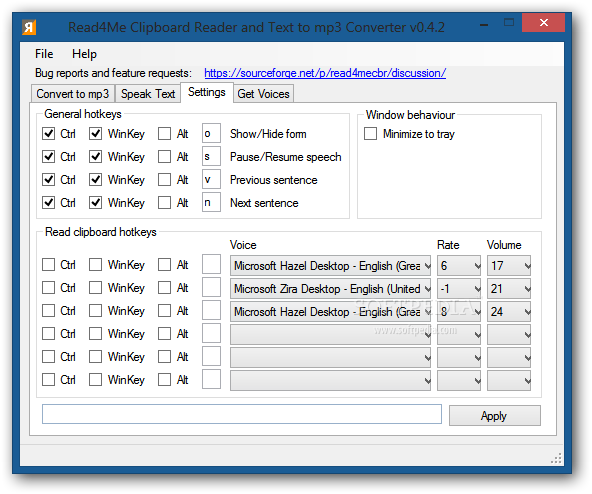
Task: Enable Alt for Pause/Resume speech hotkey
Action: 164,156
